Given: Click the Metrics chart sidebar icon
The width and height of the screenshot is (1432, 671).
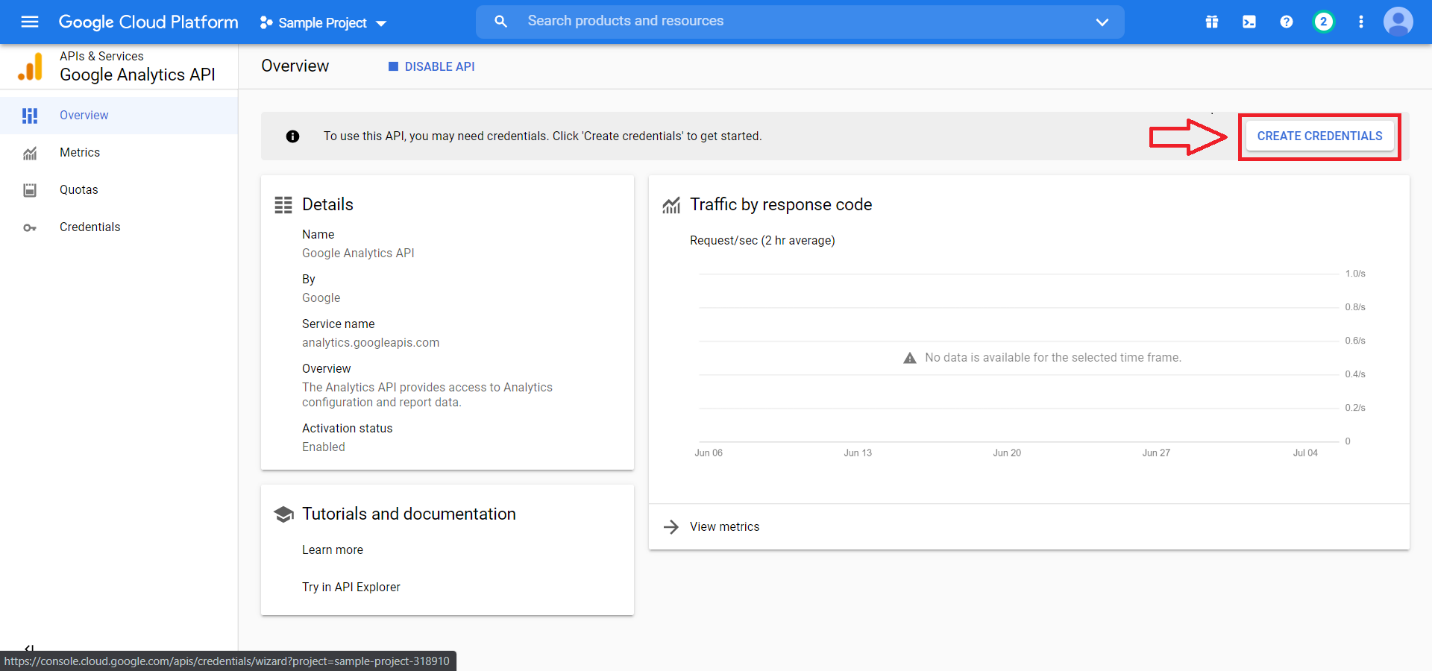Looking at the screenshot, I should point(30,153).
